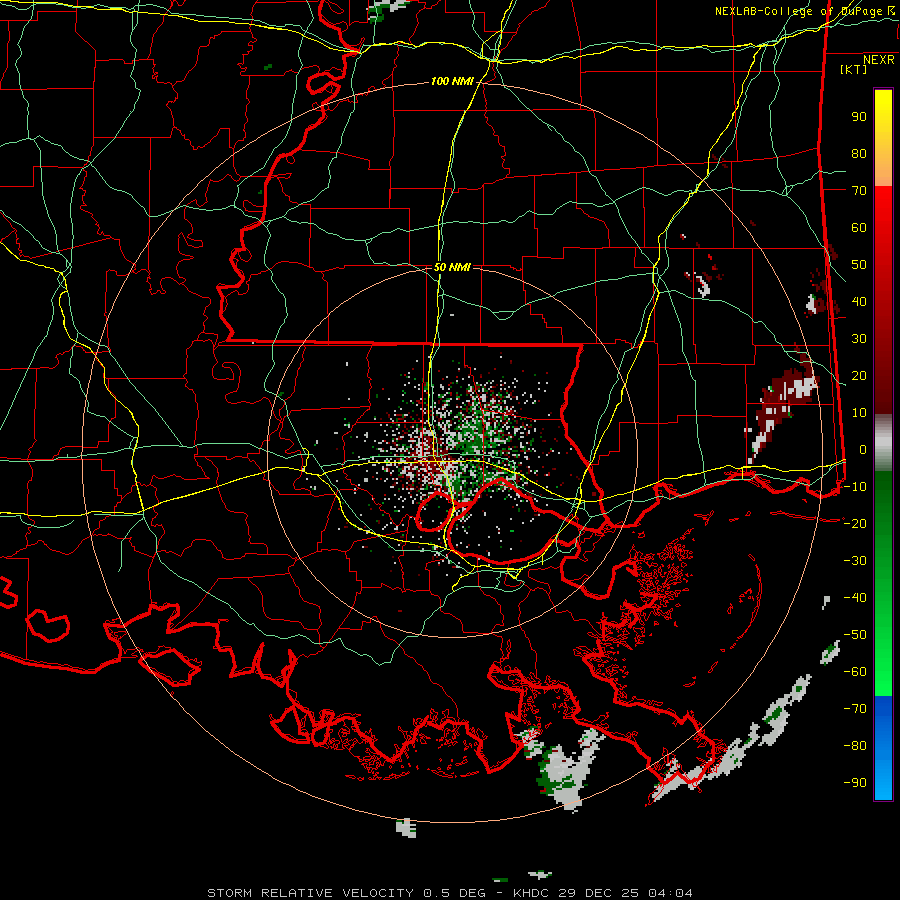Click the 30 value on the velocity scale
Image resolution: width=900 pixels, height=900 pixels.
pyautogui.click(x=859, y=339)
